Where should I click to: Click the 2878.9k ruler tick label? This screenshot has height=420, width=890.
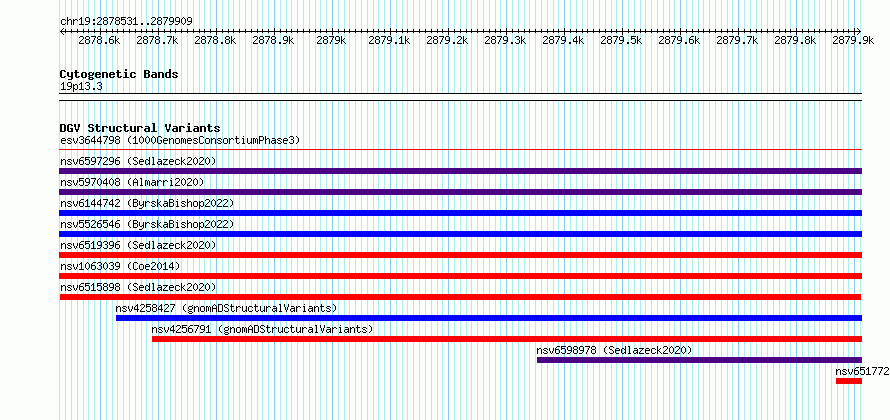273,41
